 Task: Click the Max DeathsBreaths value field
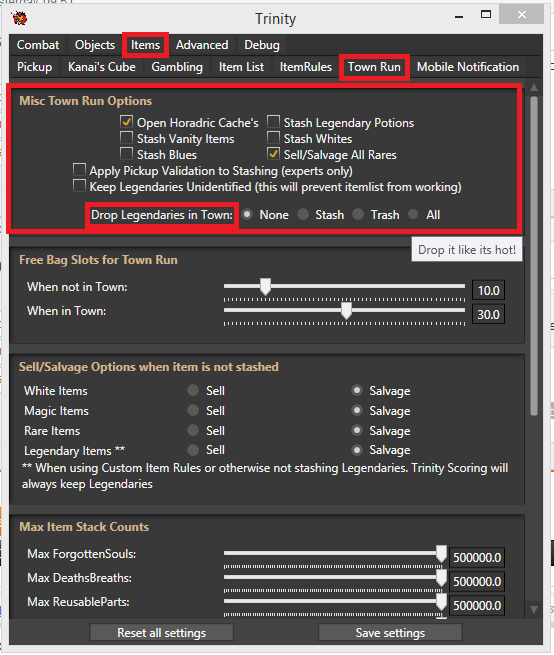pos(477,581)
